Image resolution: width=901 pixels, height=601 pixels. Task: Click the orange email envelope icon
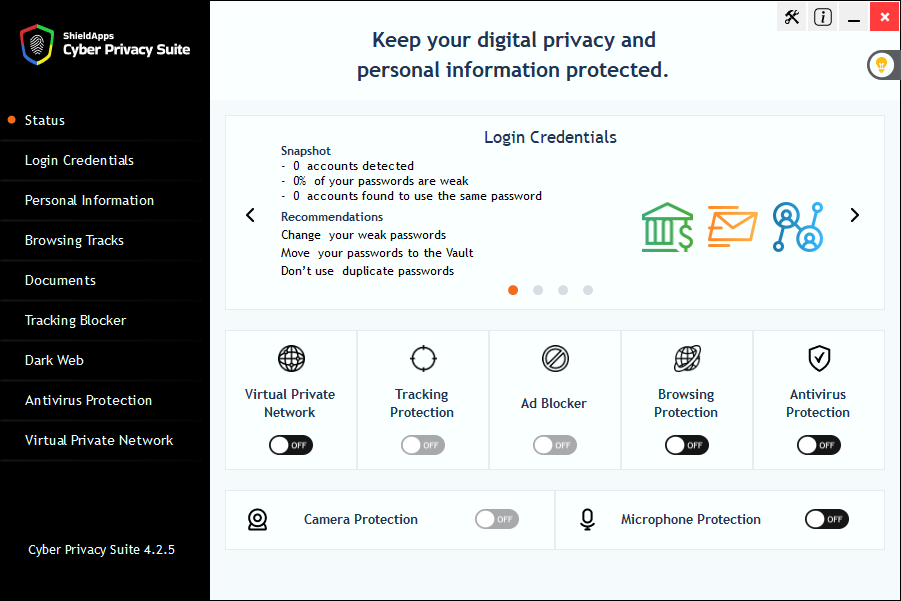732,226
